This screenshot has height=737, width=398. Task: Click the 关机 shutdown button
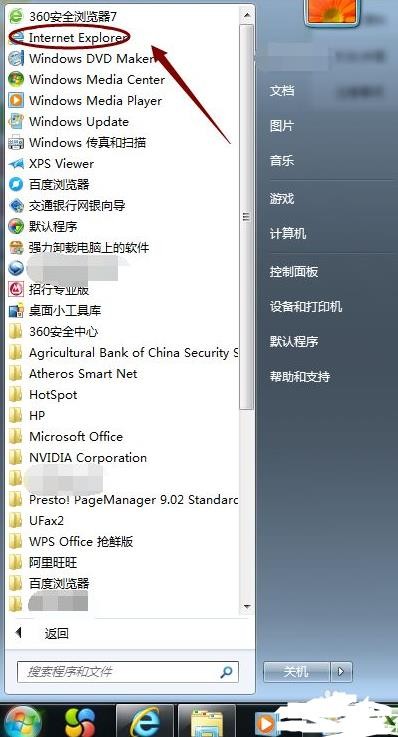click(x=296, y=672)
